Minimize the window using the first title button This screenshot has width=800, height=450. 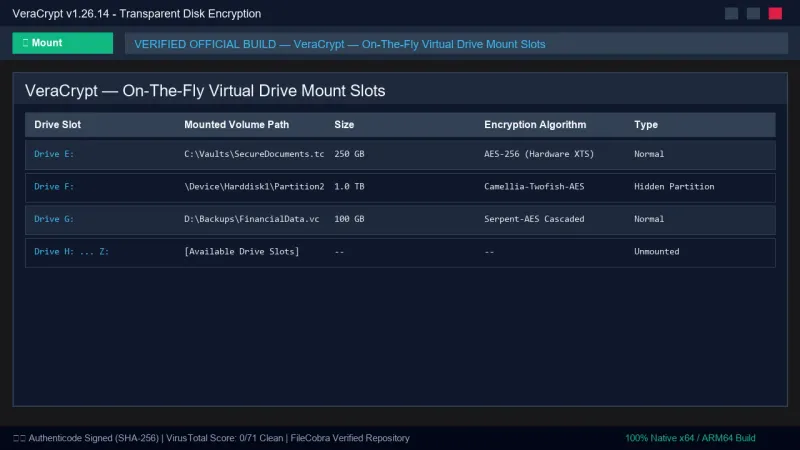731,14
